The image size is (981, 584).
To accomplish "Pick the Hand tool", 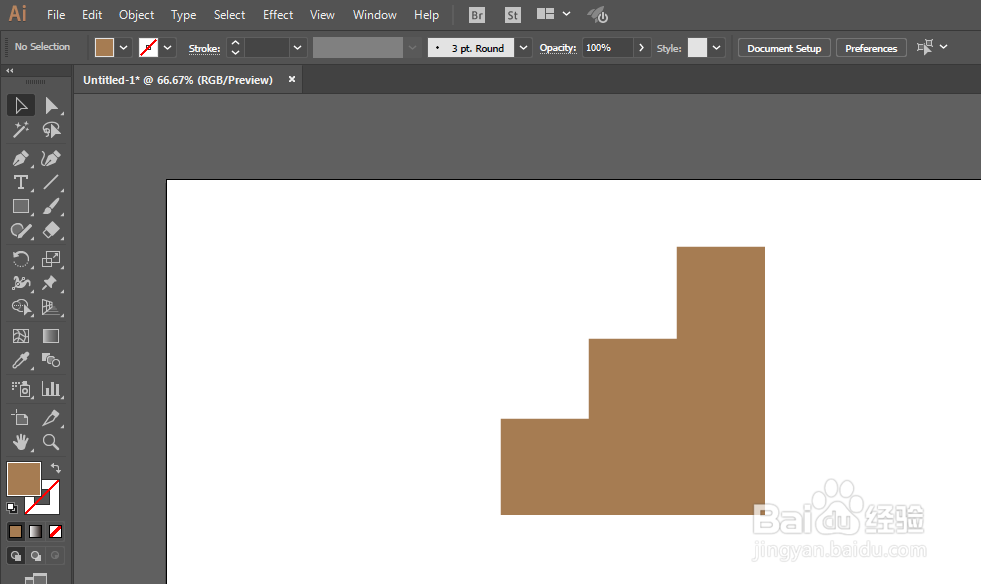I will coord(21,442).
